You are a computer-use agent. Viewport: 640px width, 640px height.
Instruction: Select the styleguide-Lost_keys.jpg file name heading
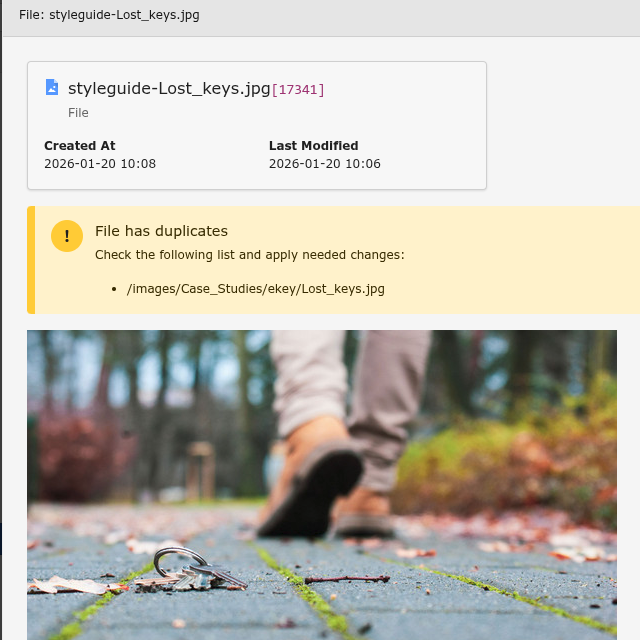(x=169, y=88)
